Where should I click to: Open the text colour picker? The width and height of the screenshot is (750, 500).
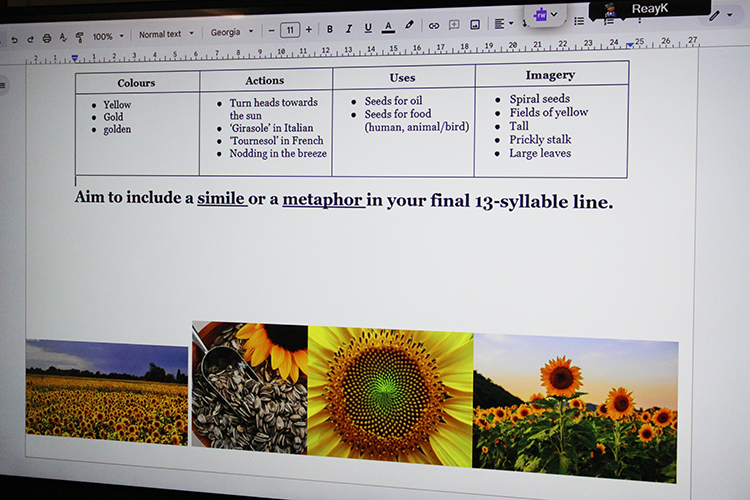pyautogui.click(x=388, y=27)
